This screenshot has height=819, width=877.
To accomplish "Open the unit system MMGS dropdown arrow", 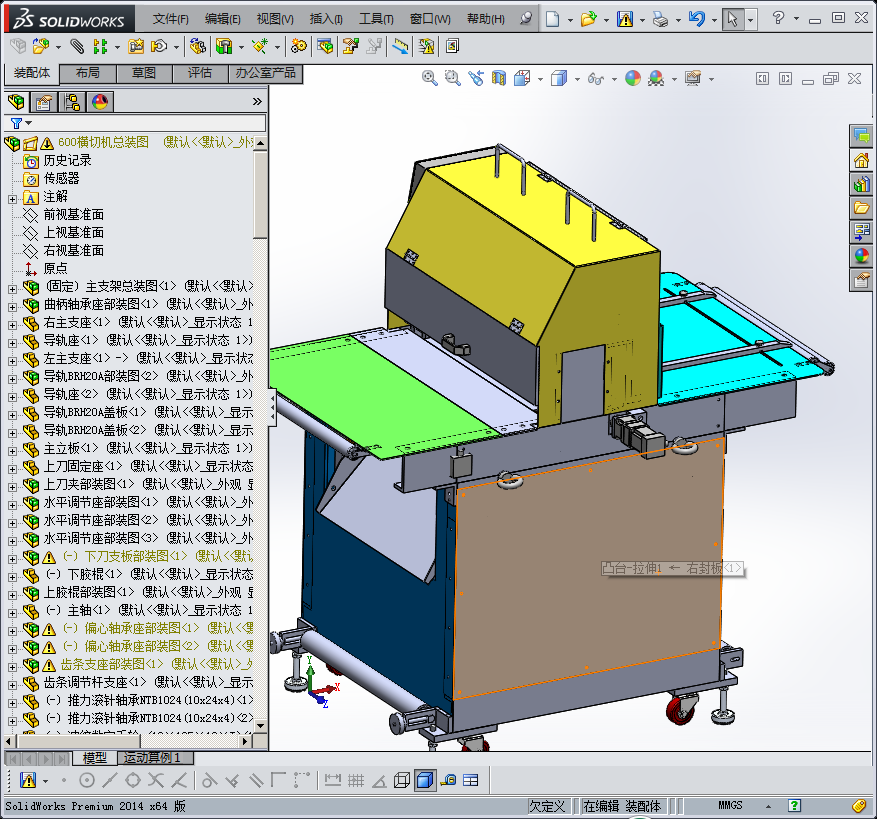I will 768,806.
